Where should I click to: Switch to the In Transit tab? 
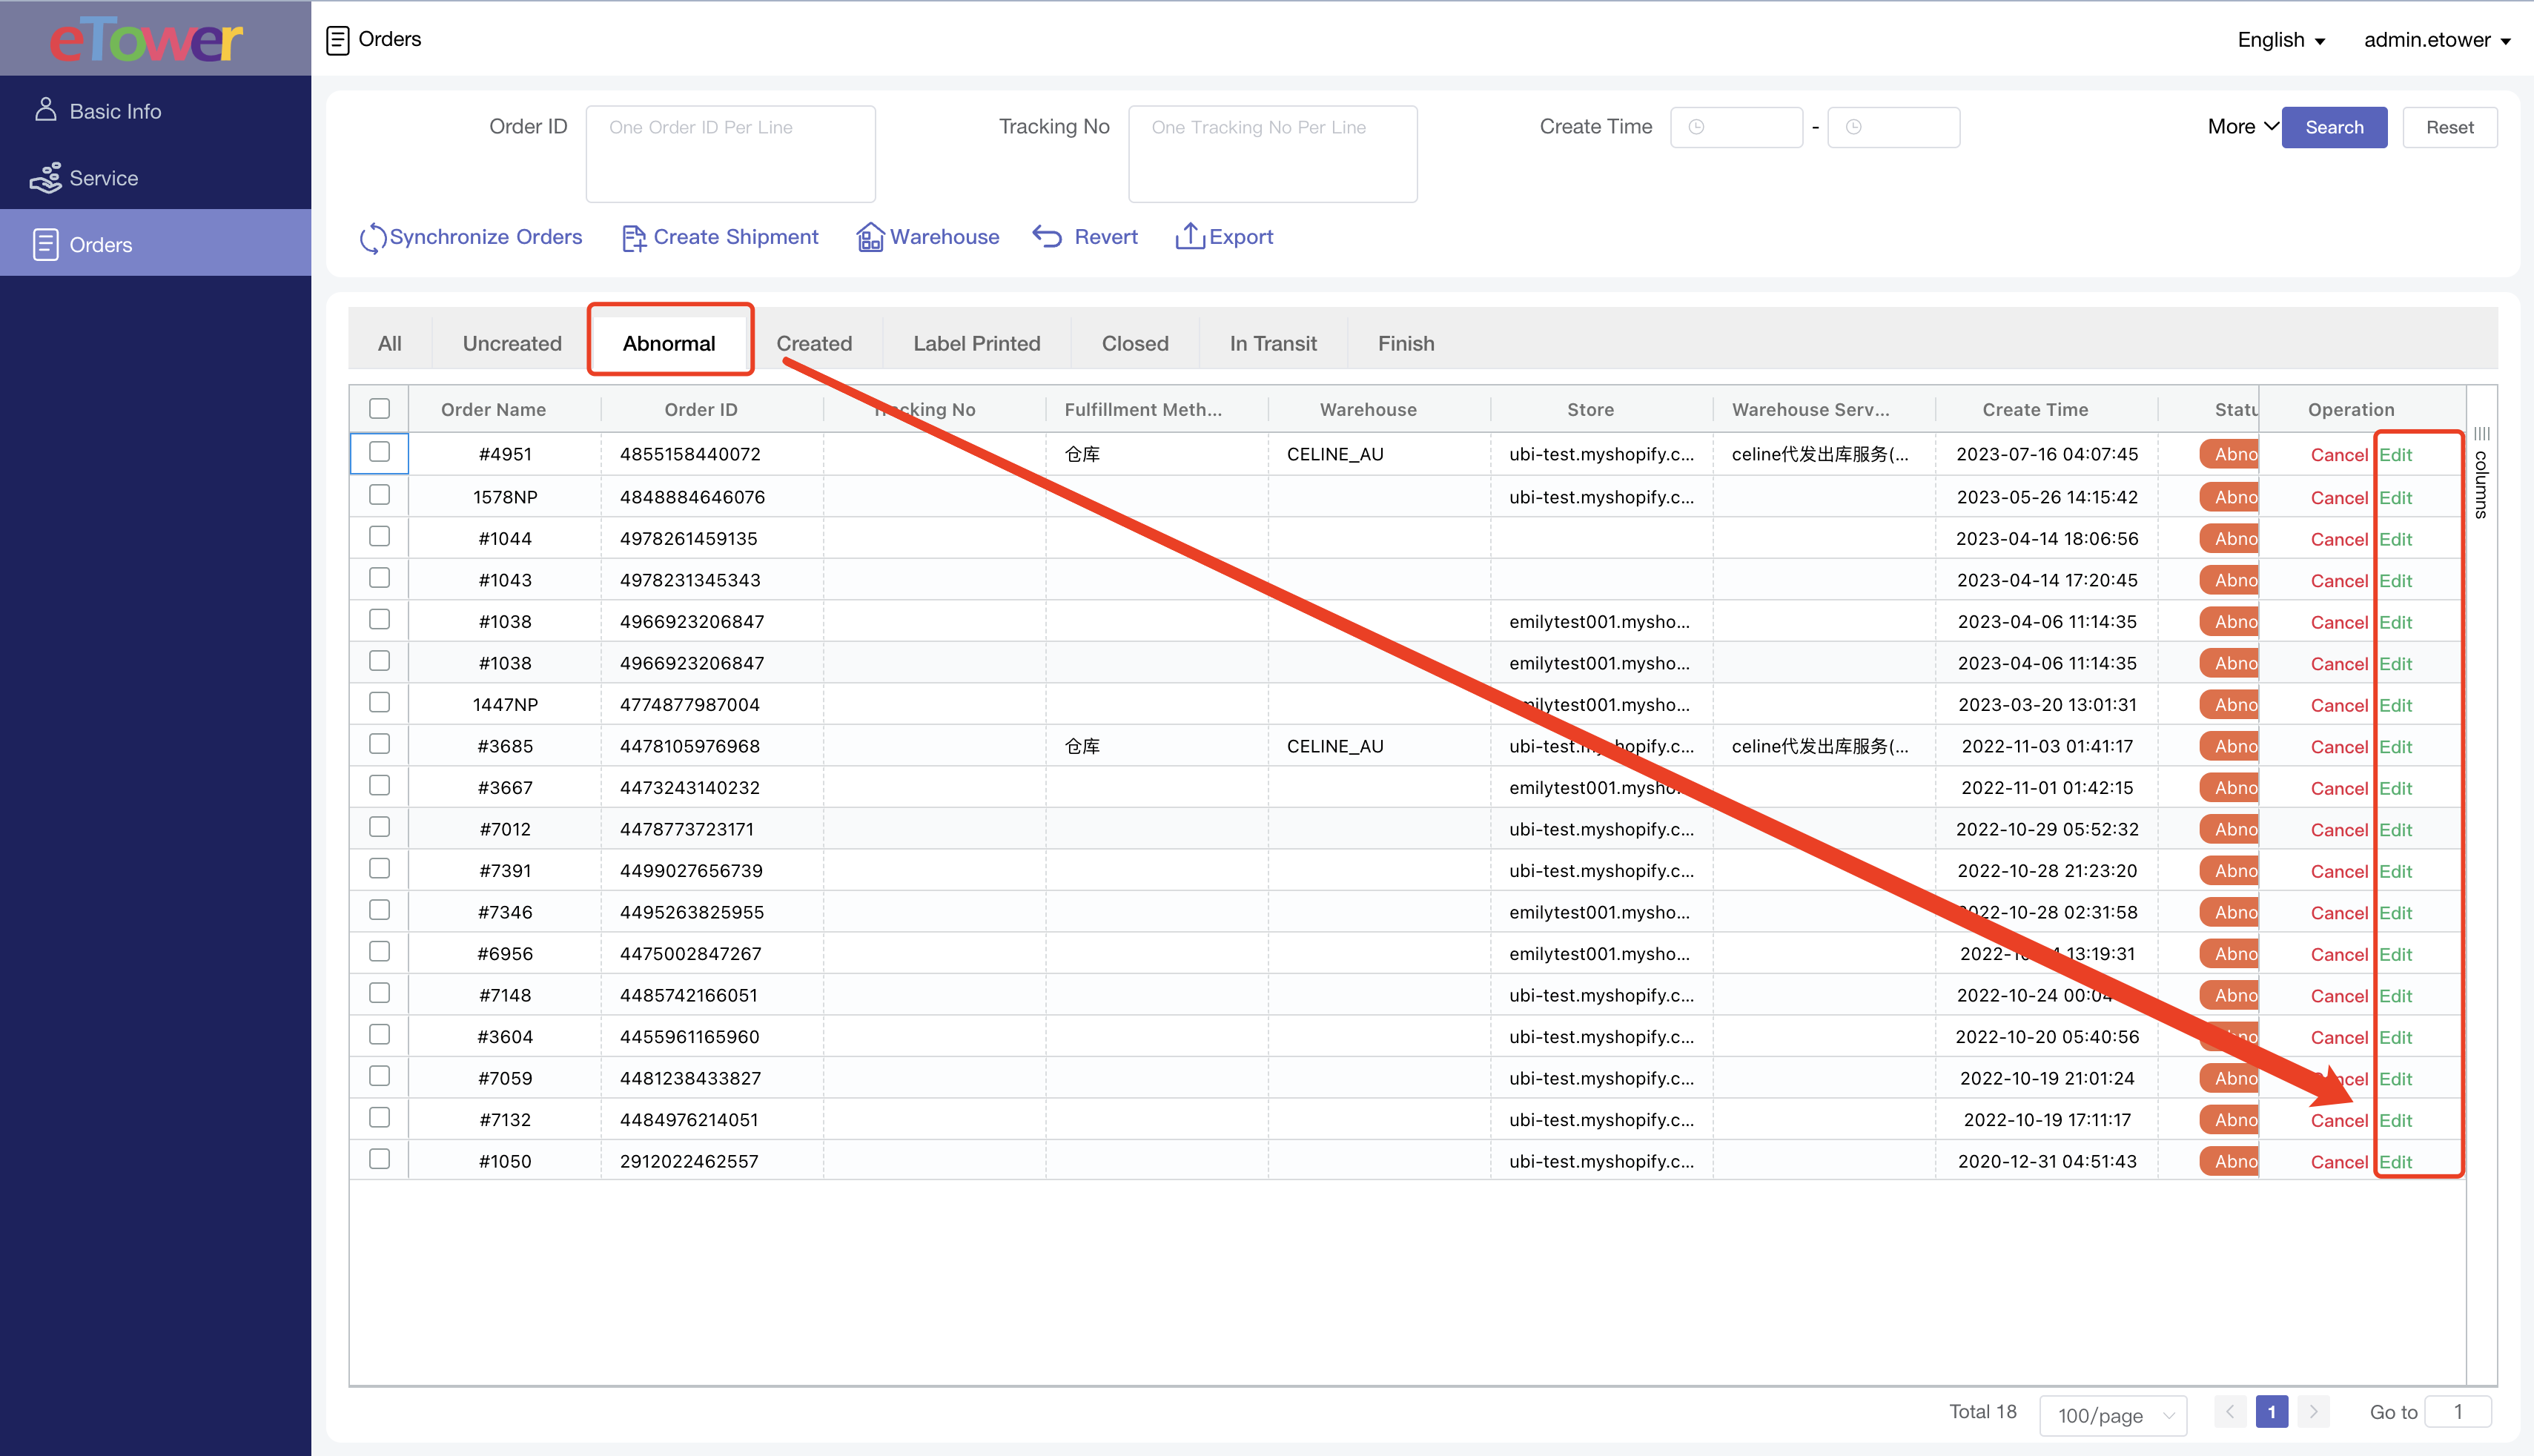click(x=1273, y=343)
